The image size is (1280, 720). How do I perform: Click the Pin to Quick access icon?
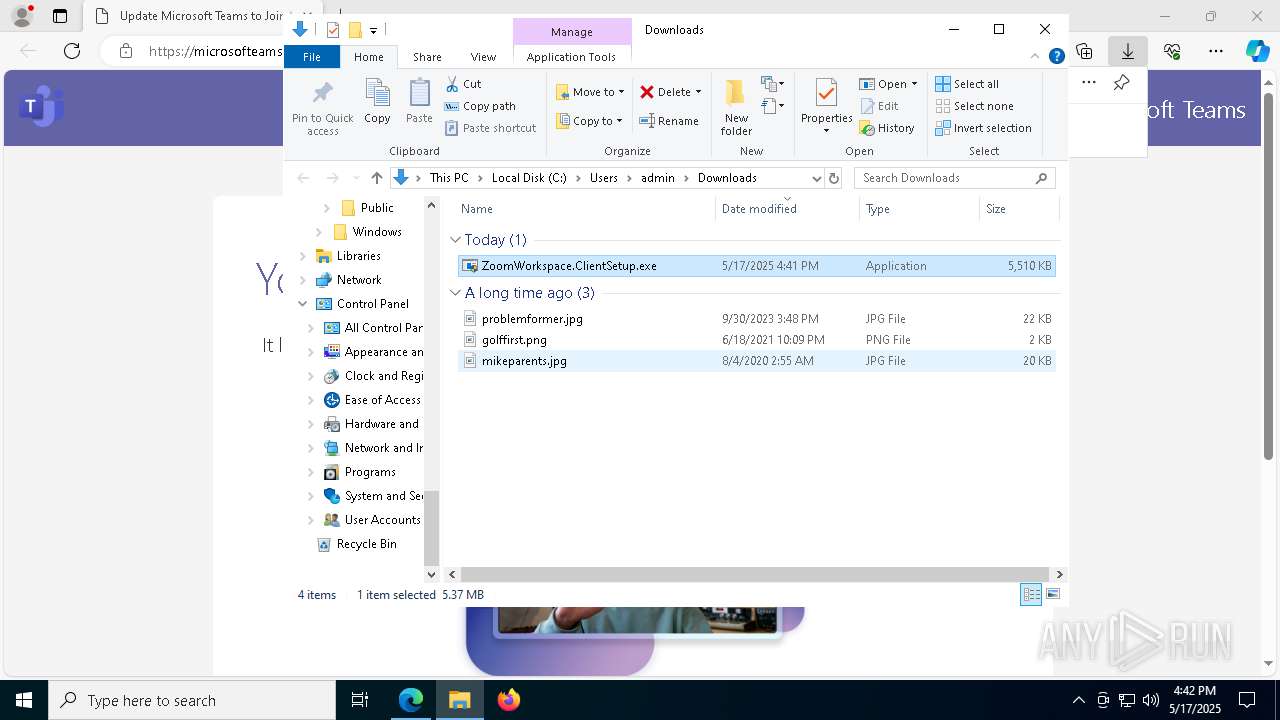click(322, 94)
